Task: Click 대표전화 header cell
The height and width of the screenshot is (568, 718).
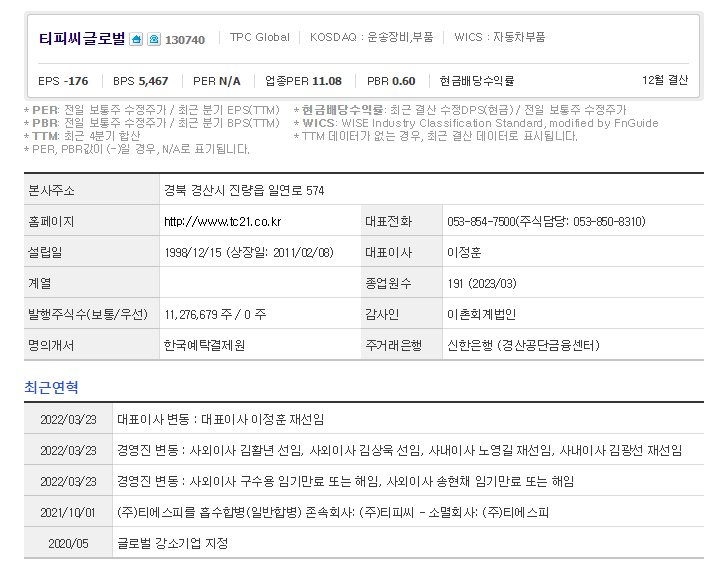Action: click(x=402, y=221)
